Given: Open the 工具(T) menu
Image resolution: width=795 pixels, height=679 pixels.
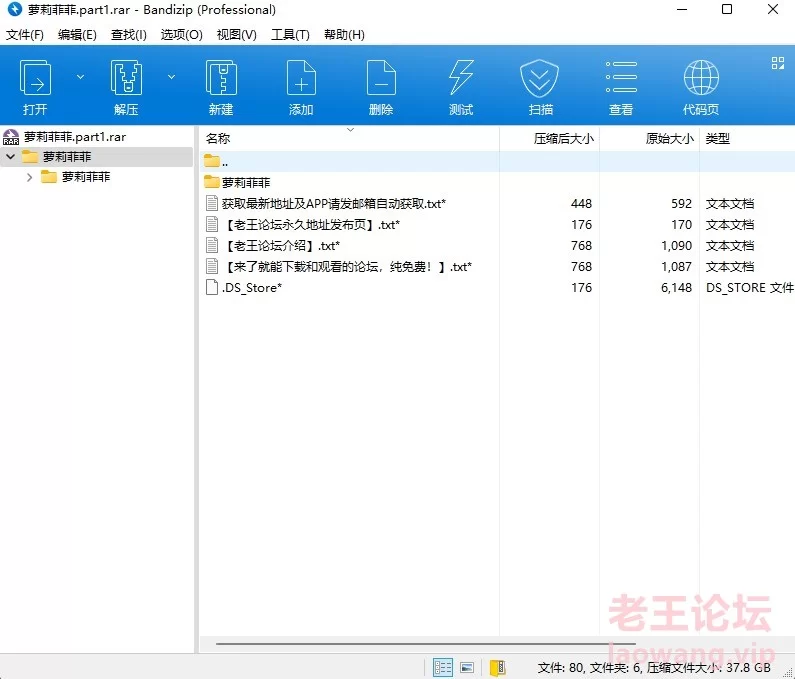Looking at the screenshot, I should 290,34.
